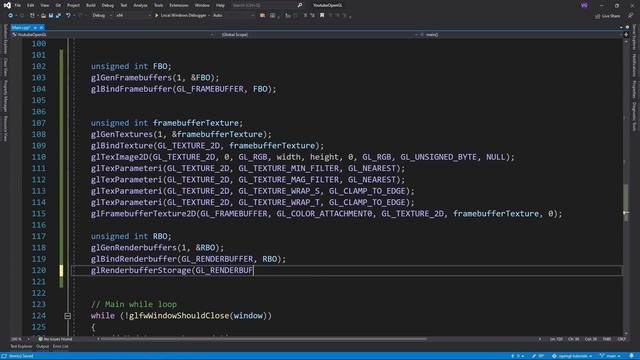Click the Search (Ctrl+Q) box

pos(267,5)
